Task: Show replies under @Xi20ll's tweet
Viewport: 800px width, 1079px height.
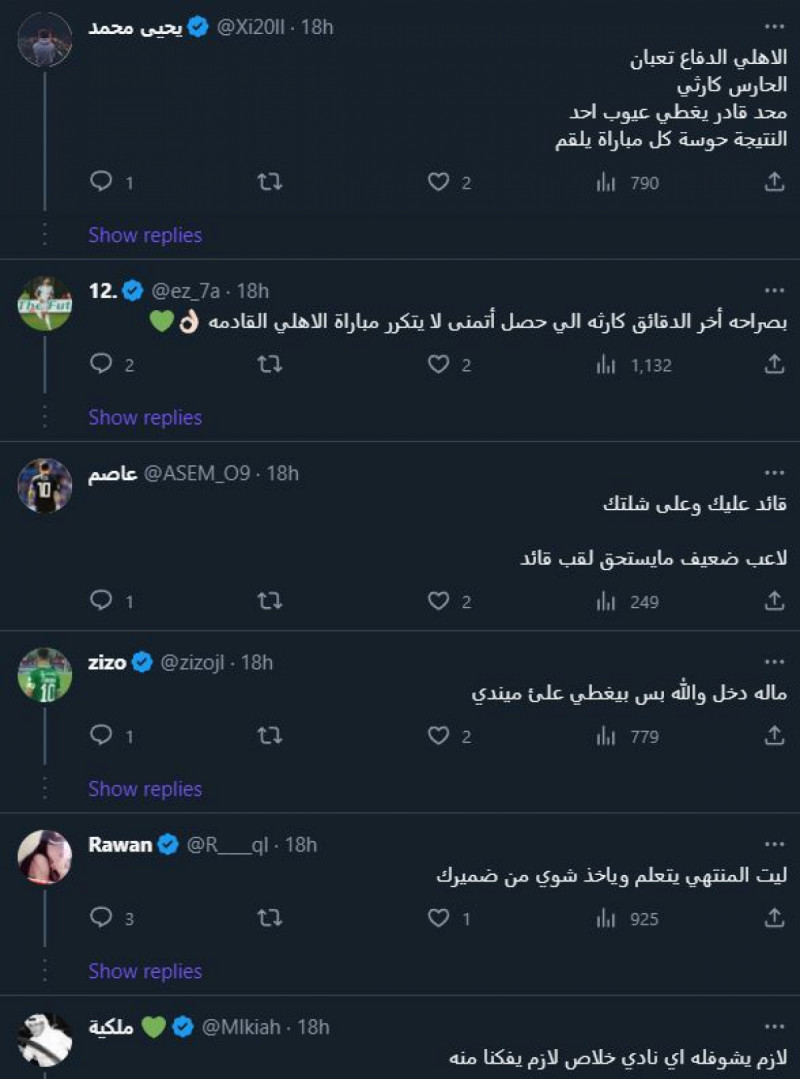Action: (x=145, y=235)
